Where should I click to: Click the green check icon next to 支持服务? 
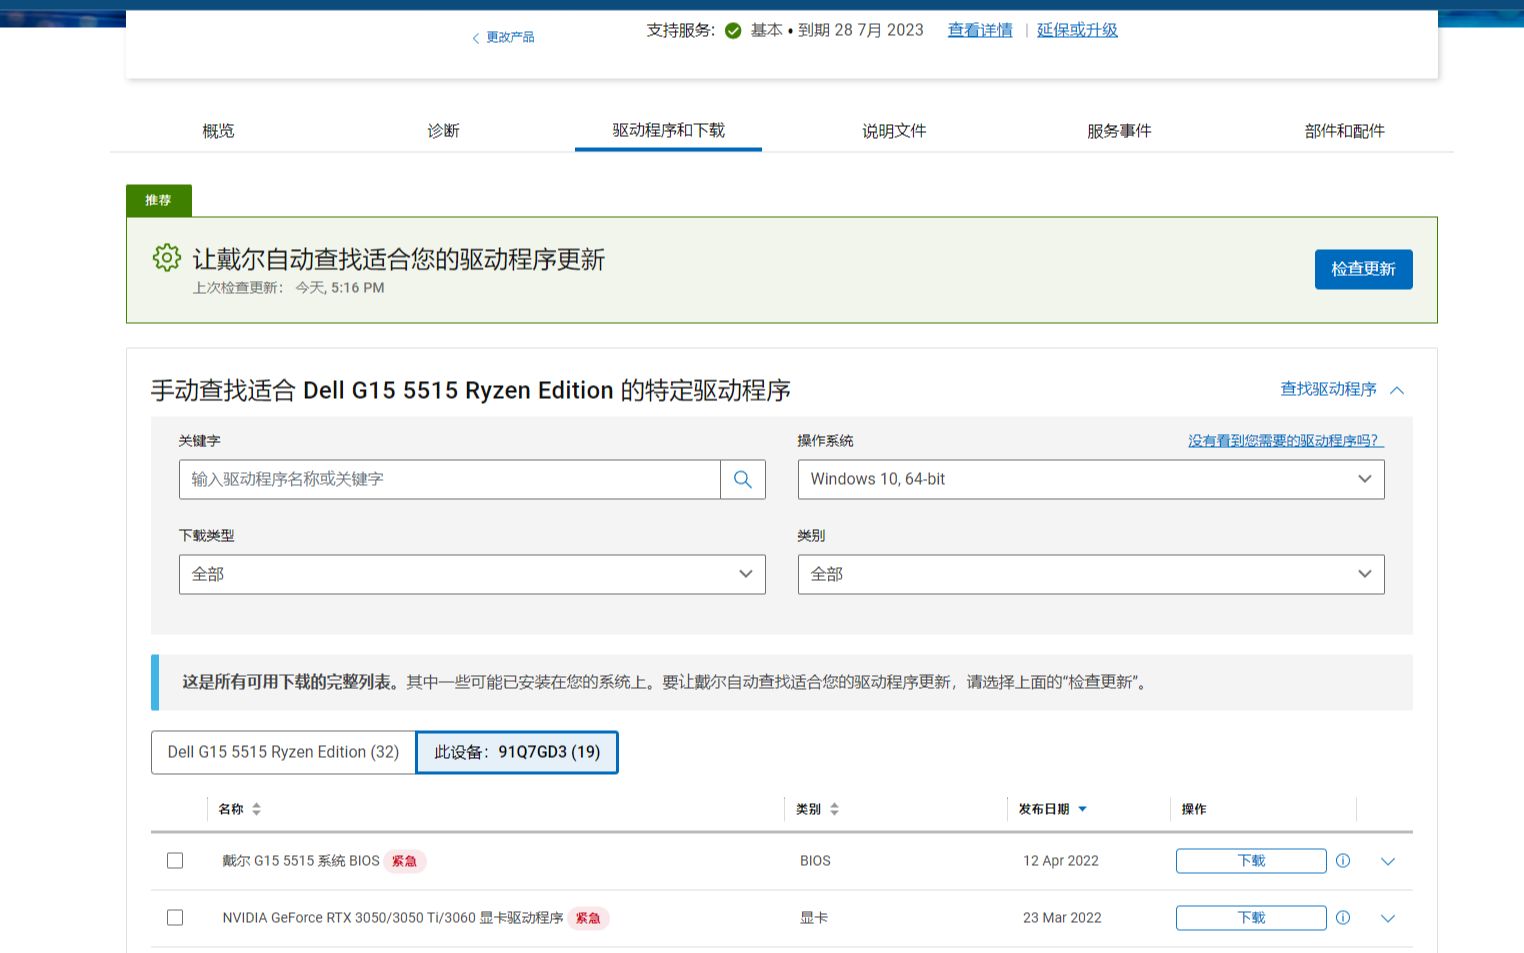tap(733, 31)
